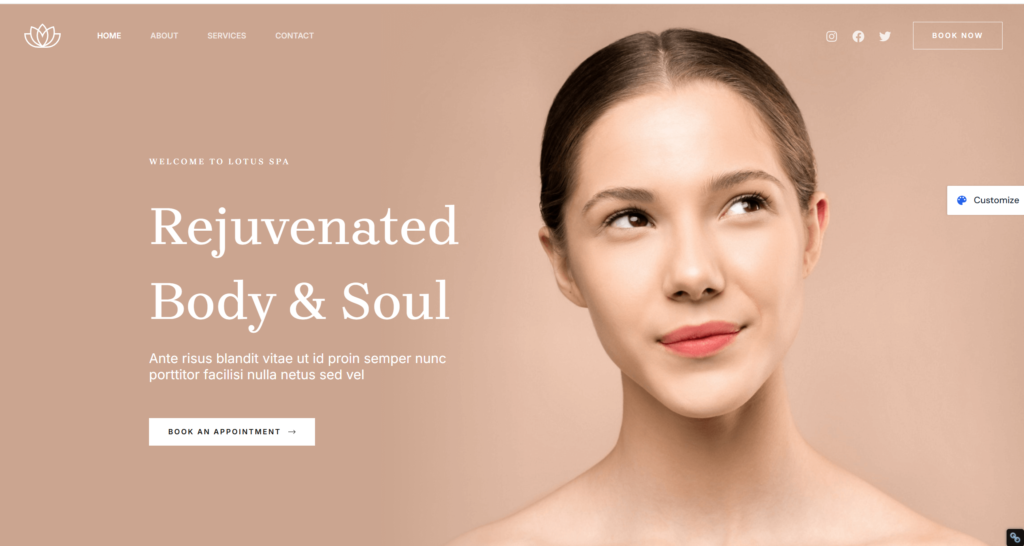Open the Instagram profile icon
This screenshot has height=546, width=1024.
pyautogui.click(x=831, y=37)
